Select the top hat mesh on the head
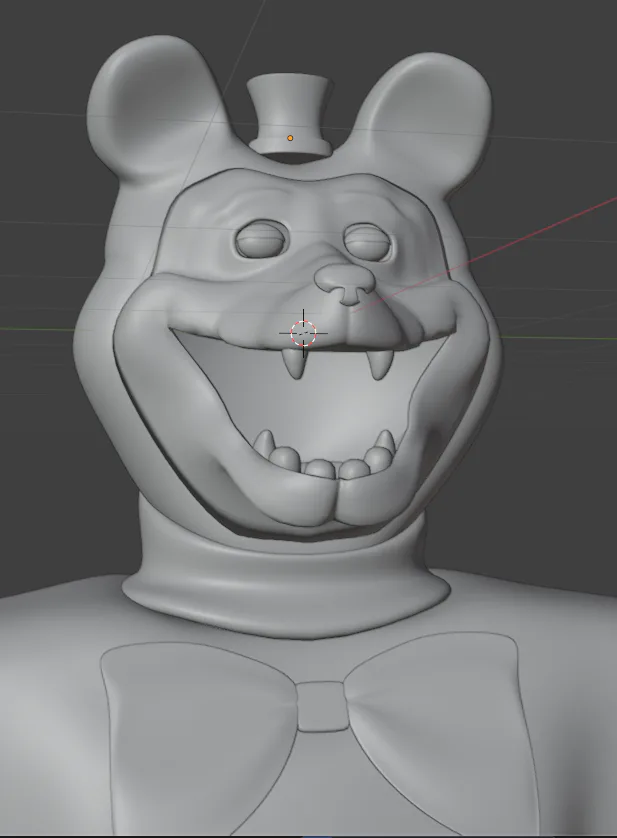The image size is (617, 838). pos(289,114)
